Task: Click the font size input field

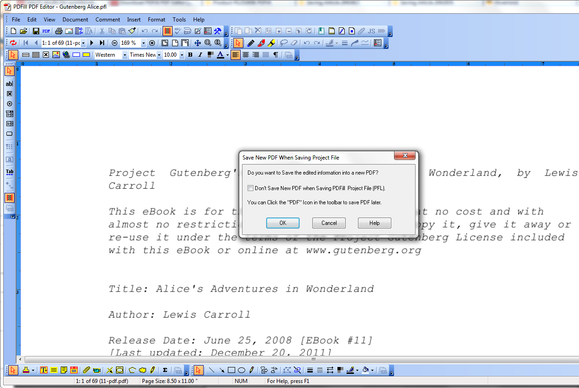Action: tap(171, 55)
